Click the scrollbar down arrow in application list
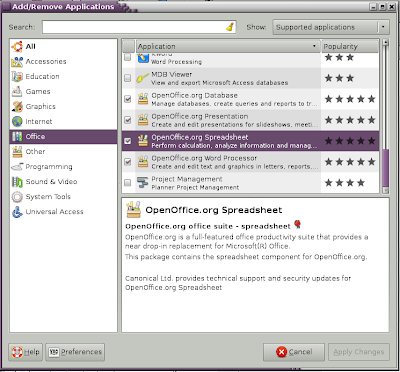The width and height of the screenshot is (400, 372). click(386, 190)
